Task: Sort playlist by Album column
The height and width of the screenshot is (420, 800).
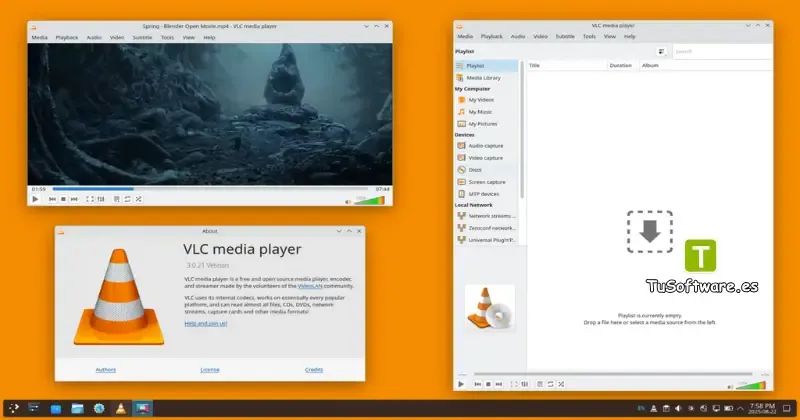Action: (x=705, y=65)
